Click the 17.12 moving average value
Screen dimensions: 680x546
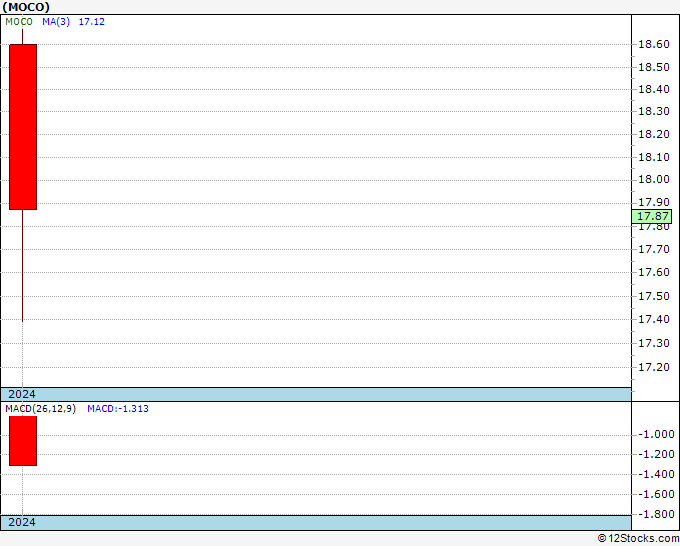pos(92,22)
